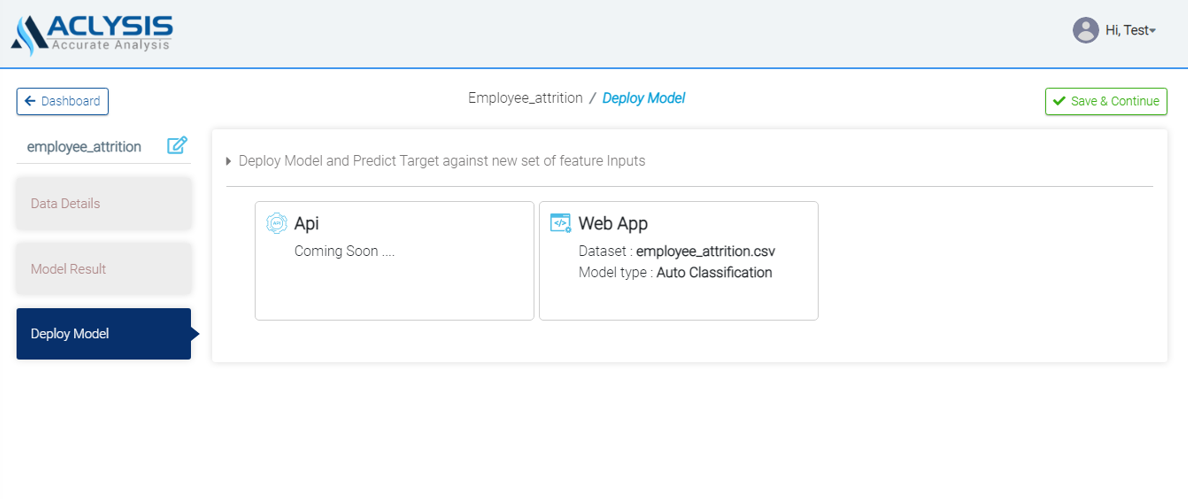Viewport: 1188px width, 499px height.
Task: Open the Data Details tab
Action: [x=103, y=203]
